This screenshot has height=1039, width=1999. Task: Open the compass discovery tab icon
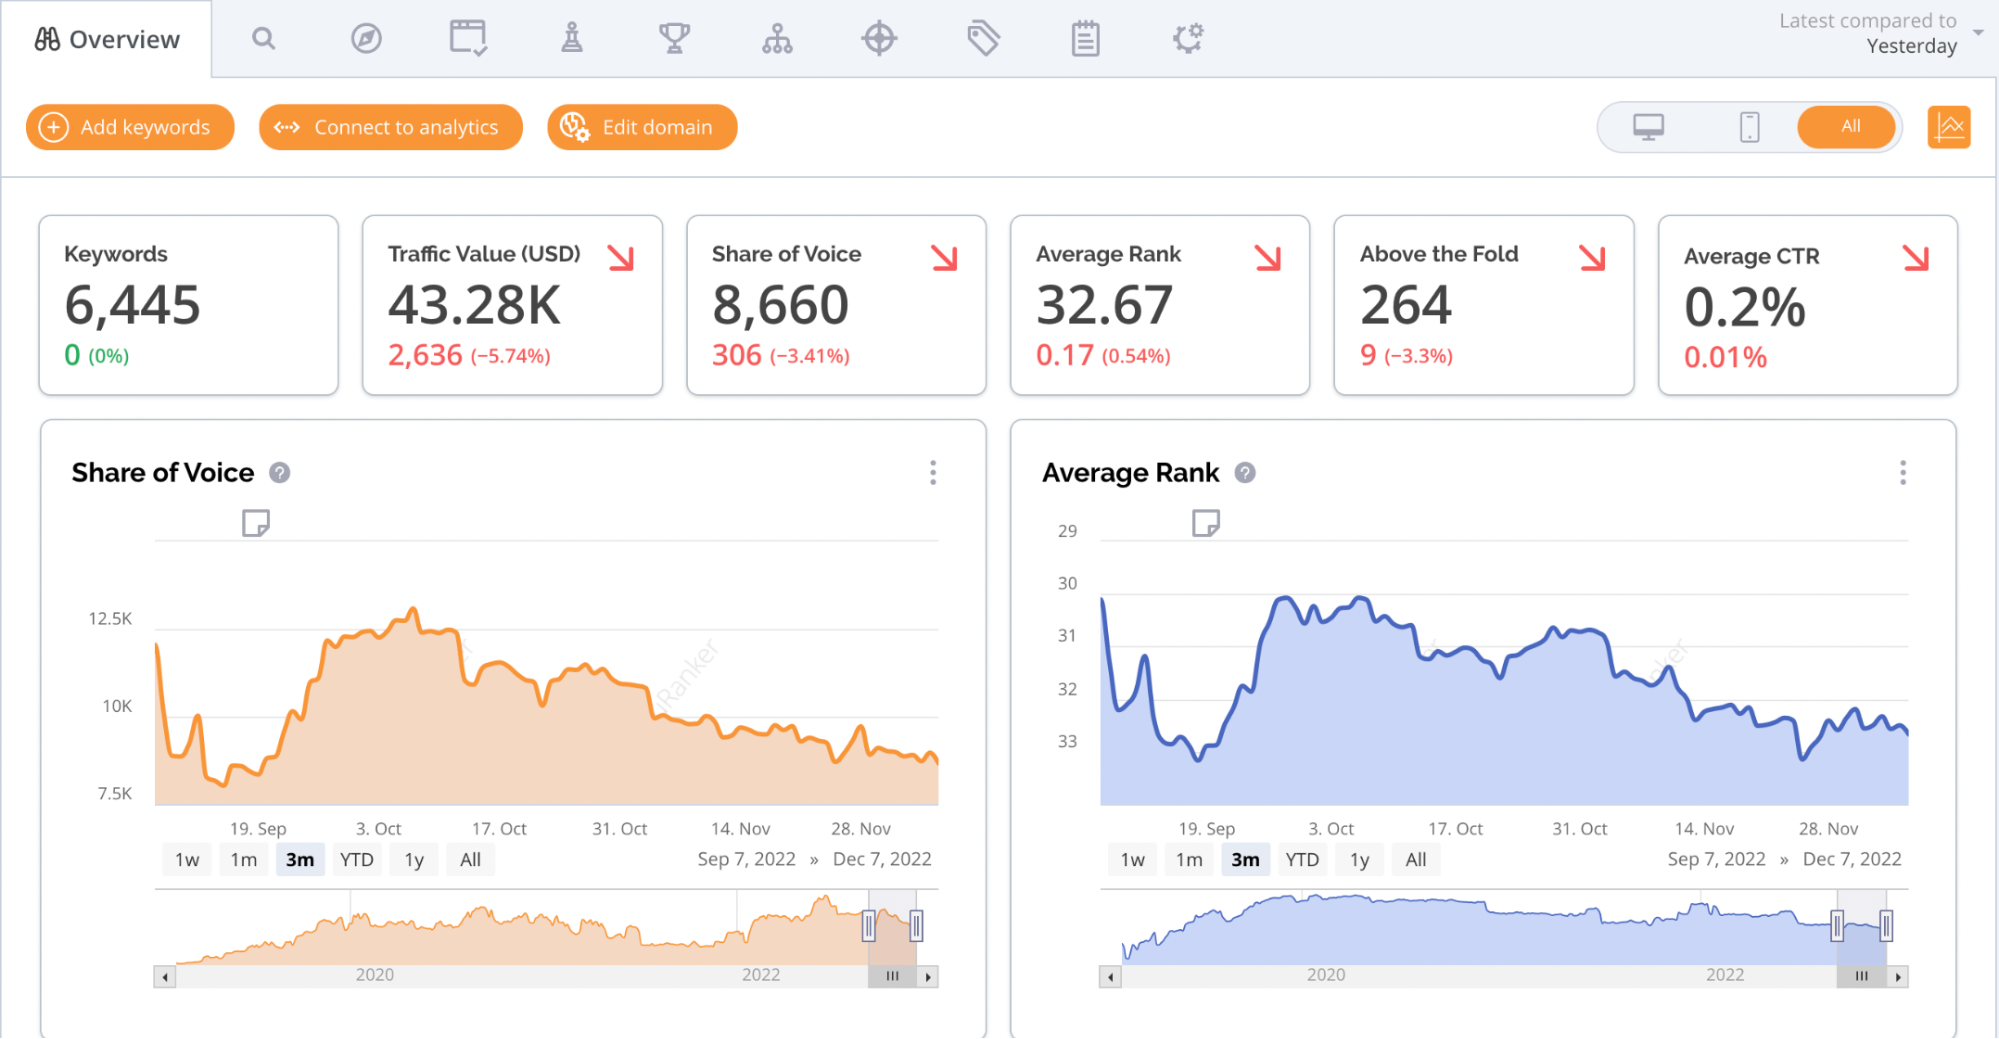[366, 39]
